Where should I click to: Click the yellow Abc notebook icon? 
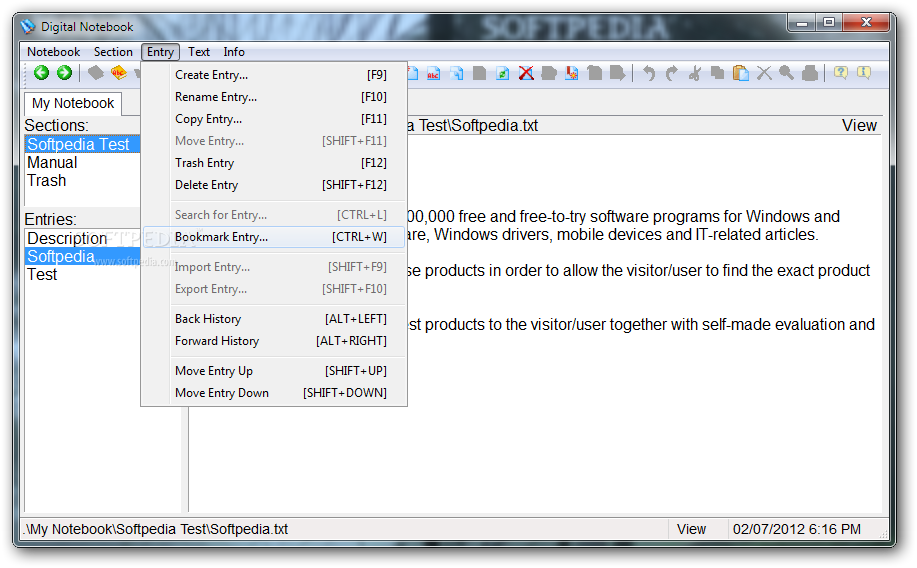119,73
